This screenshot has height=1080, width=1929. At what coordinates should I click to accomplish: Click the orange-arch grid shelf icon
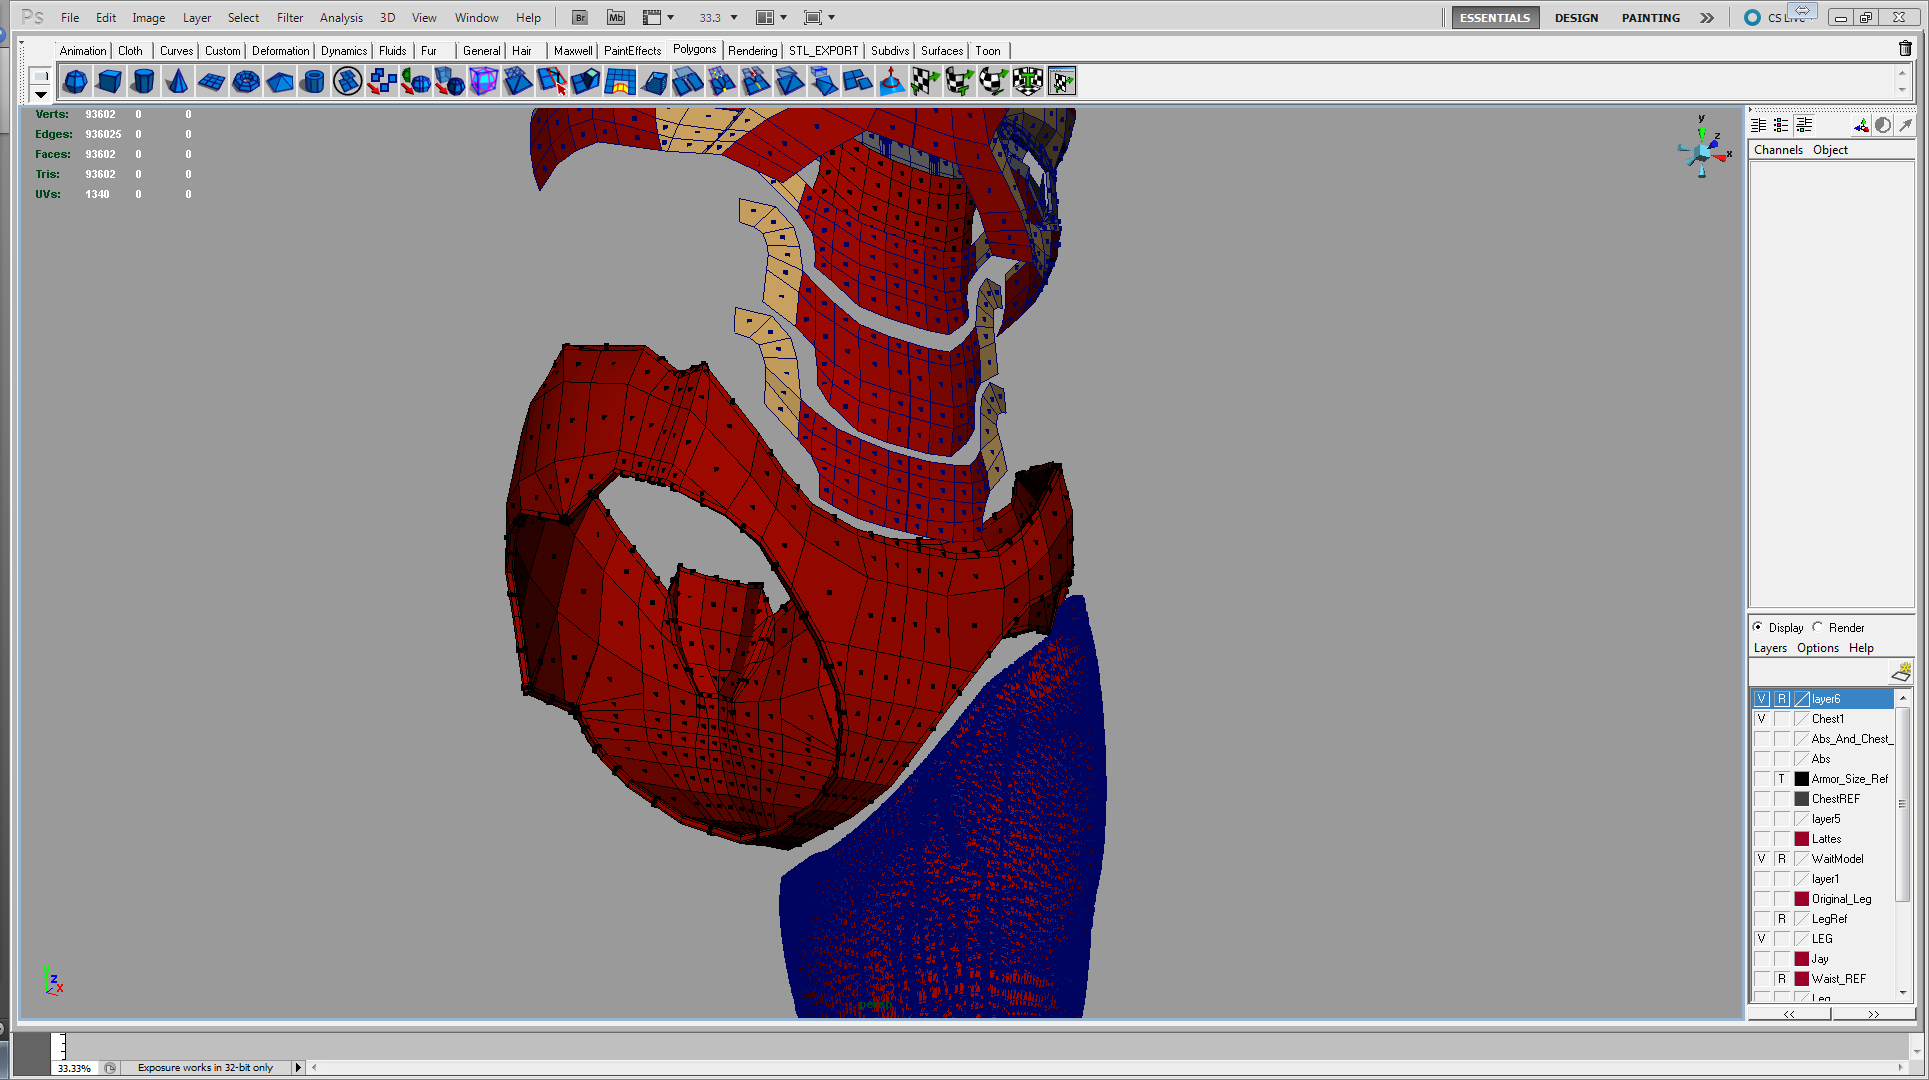click(620, 82)
